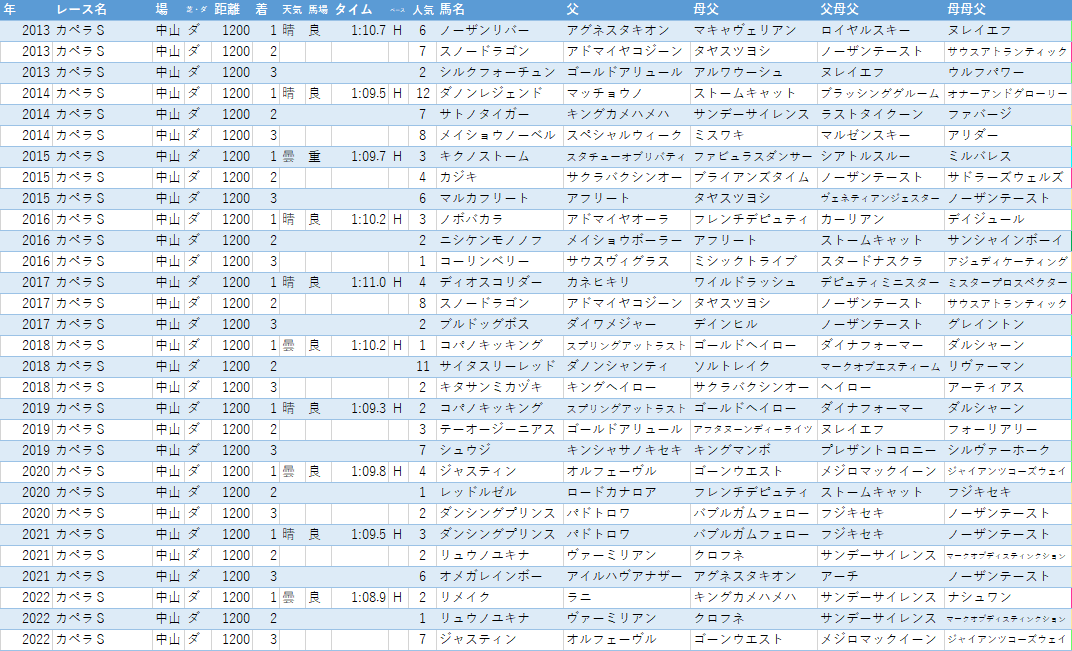The width and height of the screenshot is (1072, 651).
Task: Click the ラストタイクーン cell
Action: (x=871, y=114)
